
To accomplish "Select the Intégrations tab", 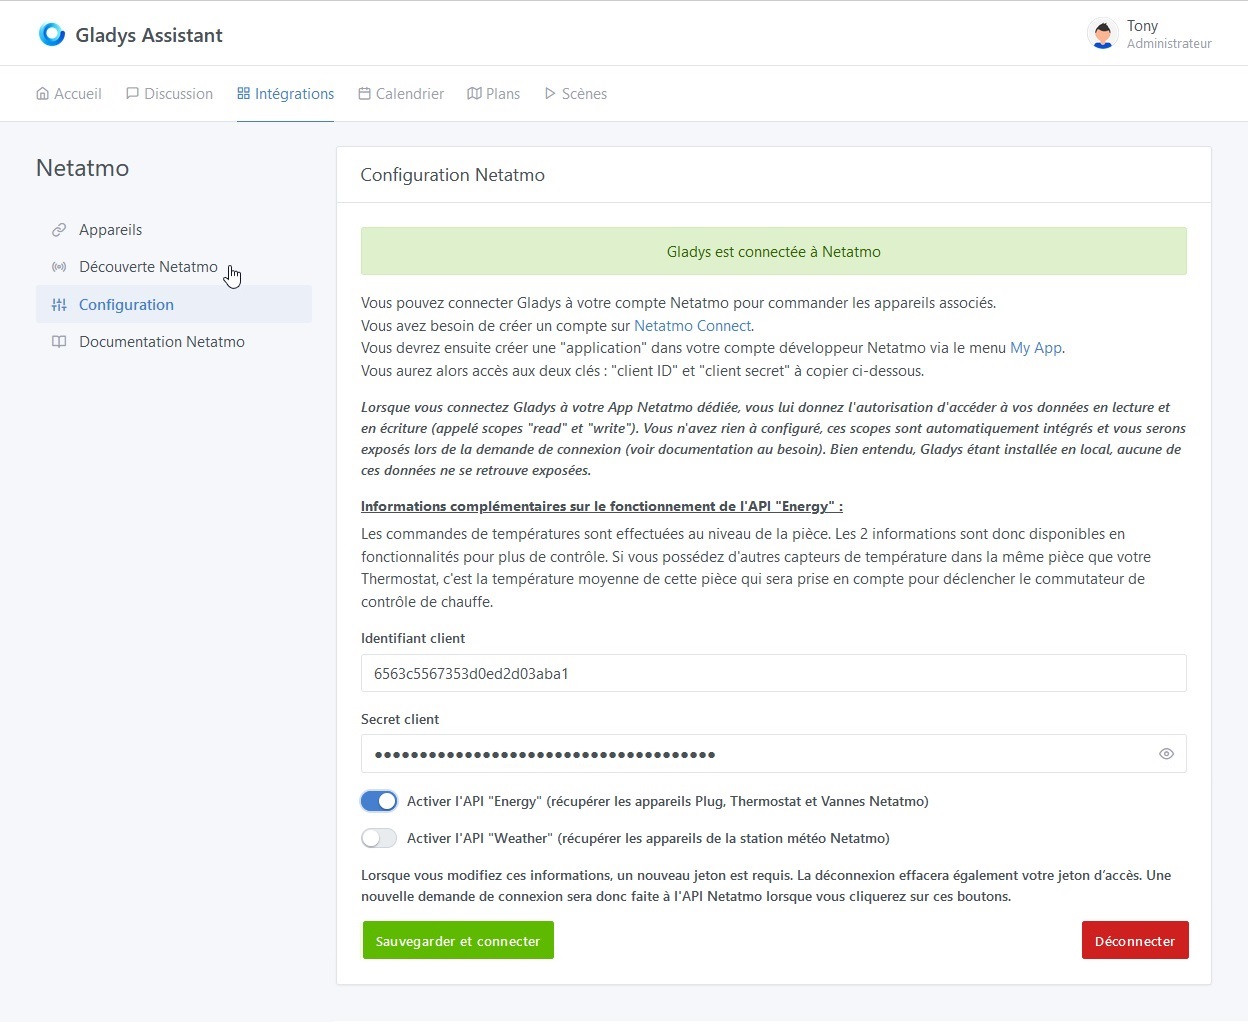I will 285,94.
